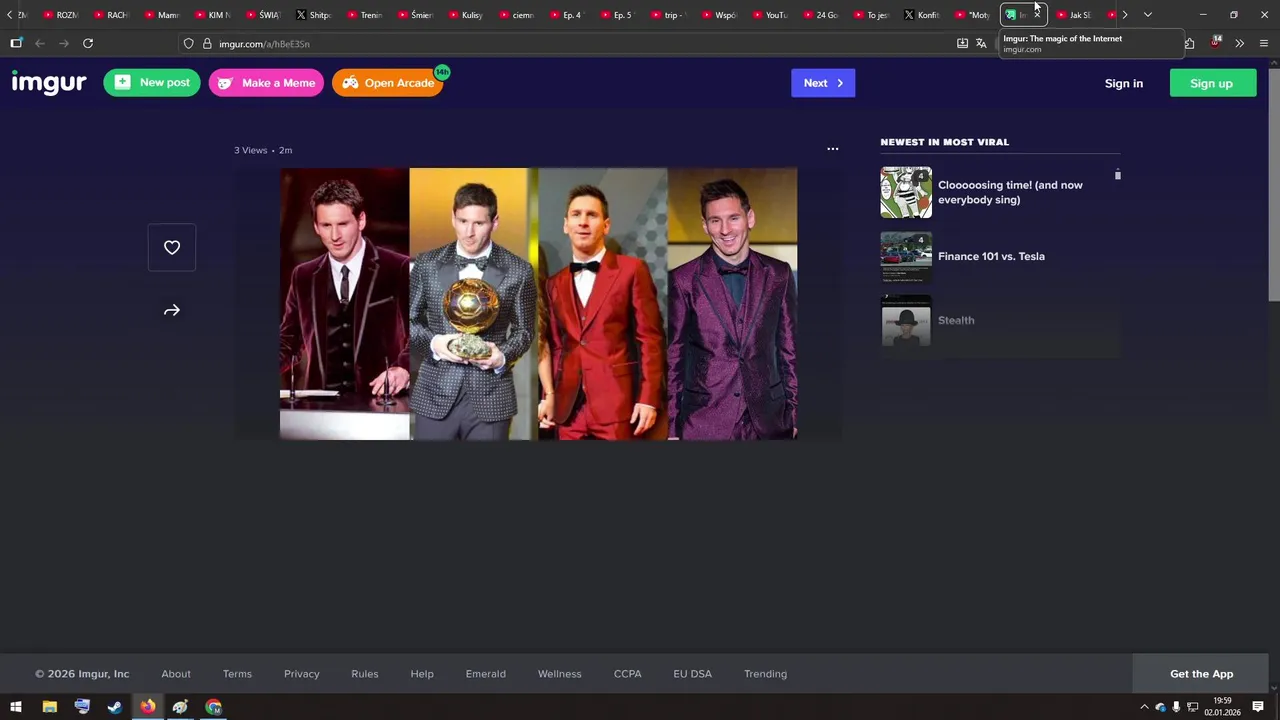
Task: Switch to the 'Kulisy' tab
Action: [465, 15]
